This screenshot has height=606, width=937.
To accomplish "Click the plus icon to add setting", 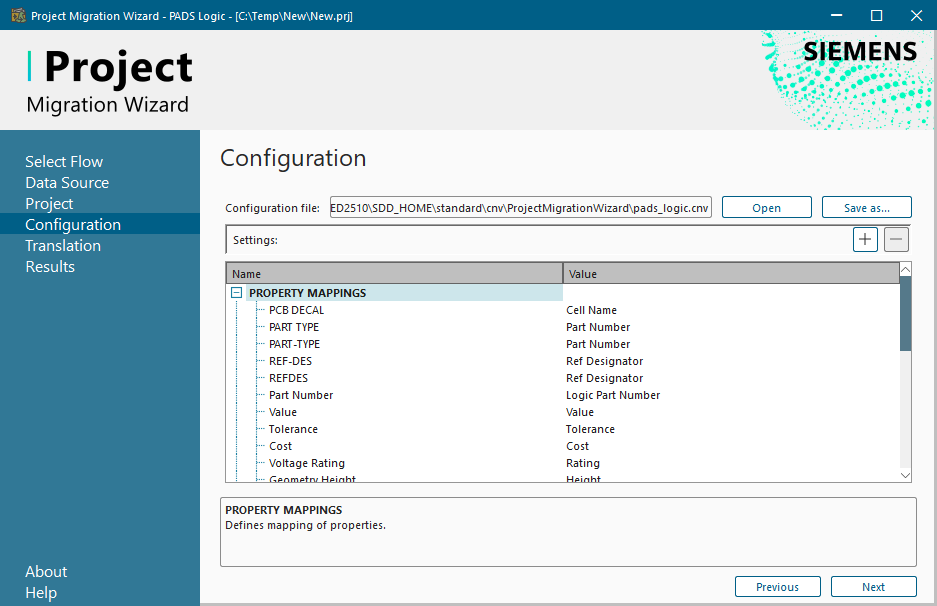I will pyautogui.click(x=865, y=239).
